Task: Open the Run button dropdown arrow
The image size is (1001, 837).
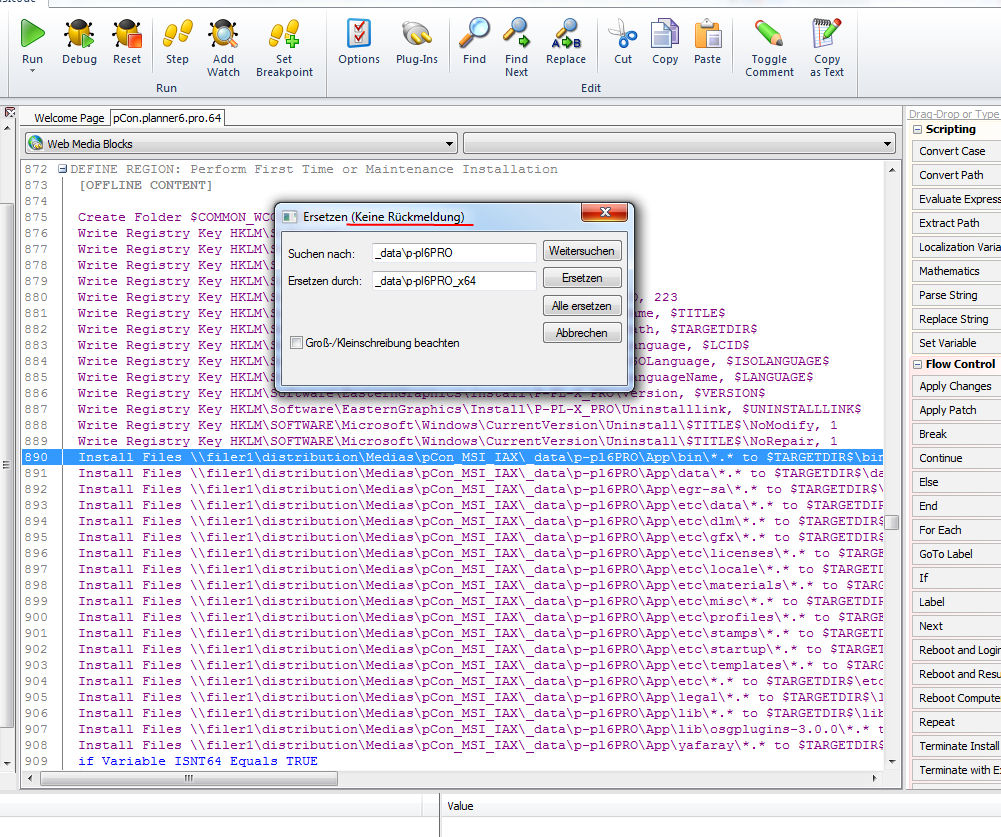Action: (32, 71)
